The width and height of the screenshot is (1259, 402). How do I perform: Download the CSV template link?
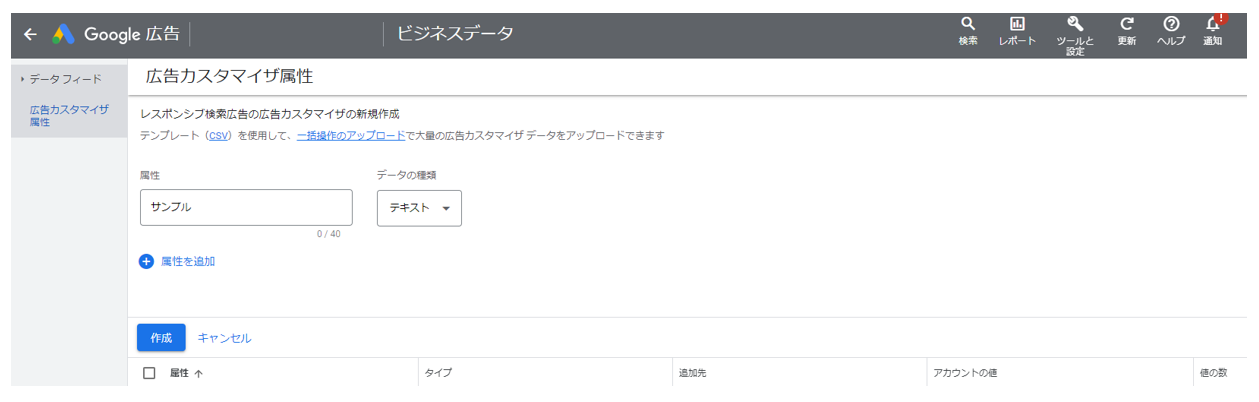pos(218,135)
